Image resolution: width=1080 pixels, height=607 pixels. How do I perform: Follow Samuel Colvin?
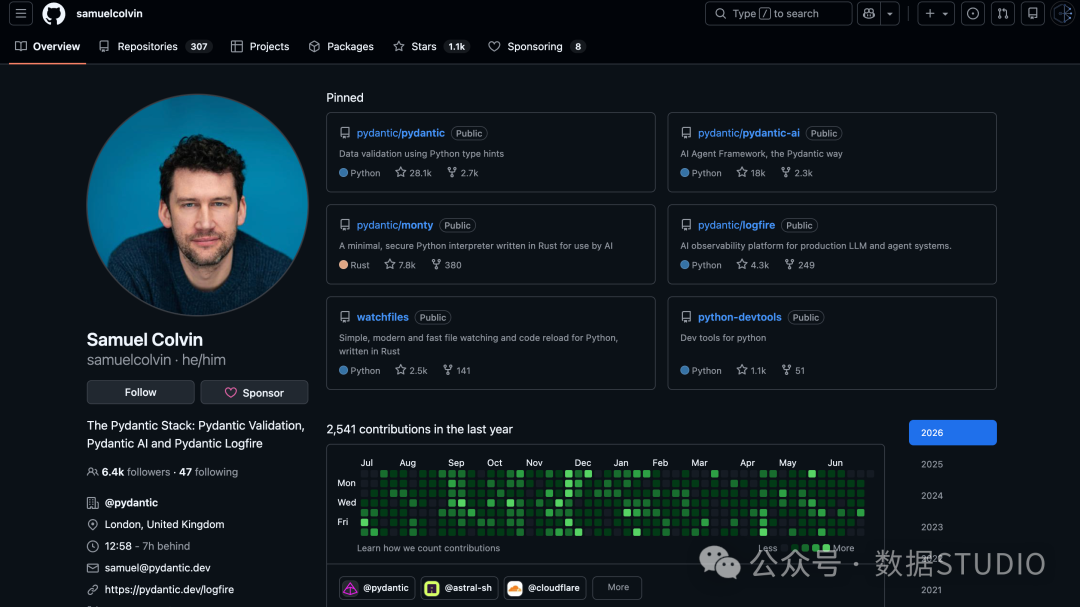pyautogui.click(x=141, y=392)
